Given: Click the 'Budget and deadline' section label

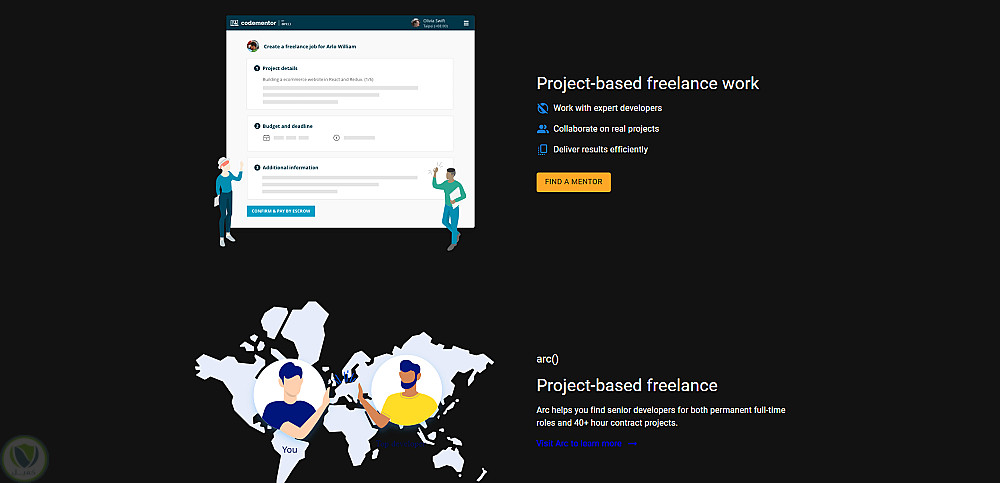Looking at the screenshot, I should [288, 126].
